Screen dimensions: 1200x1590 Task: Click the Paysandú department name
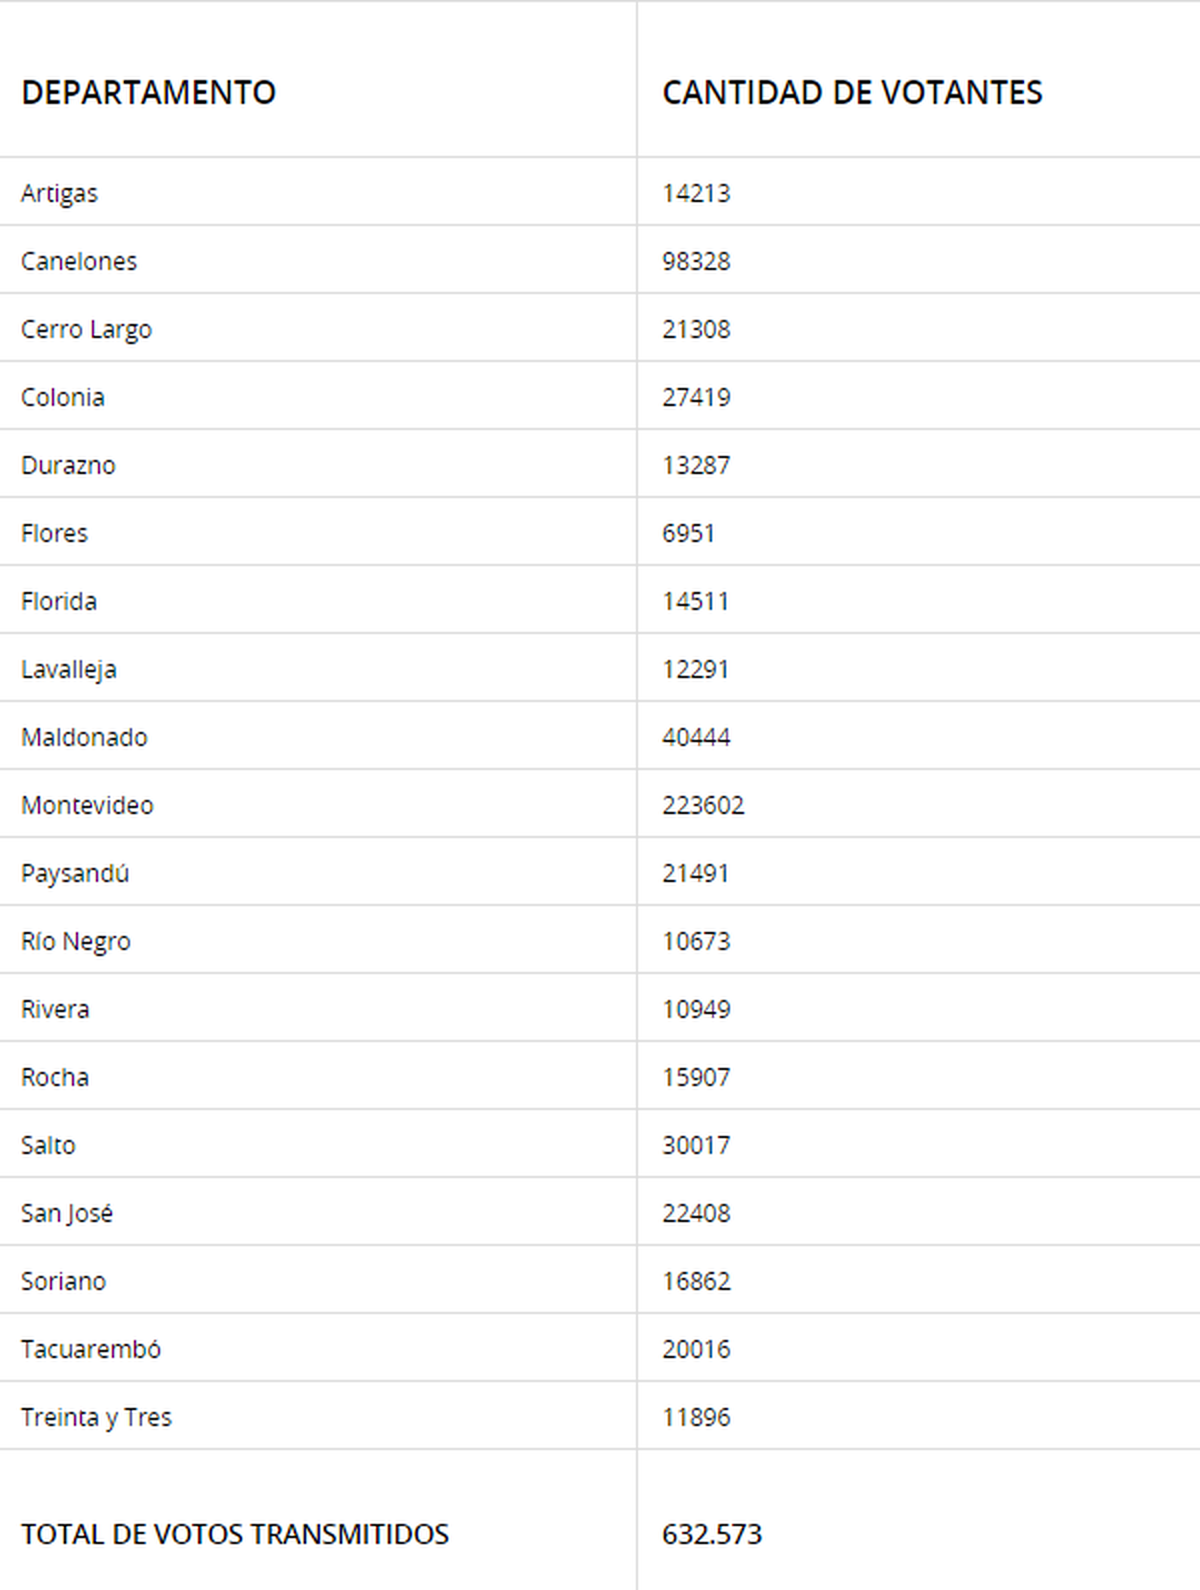[x=75, y=873]
